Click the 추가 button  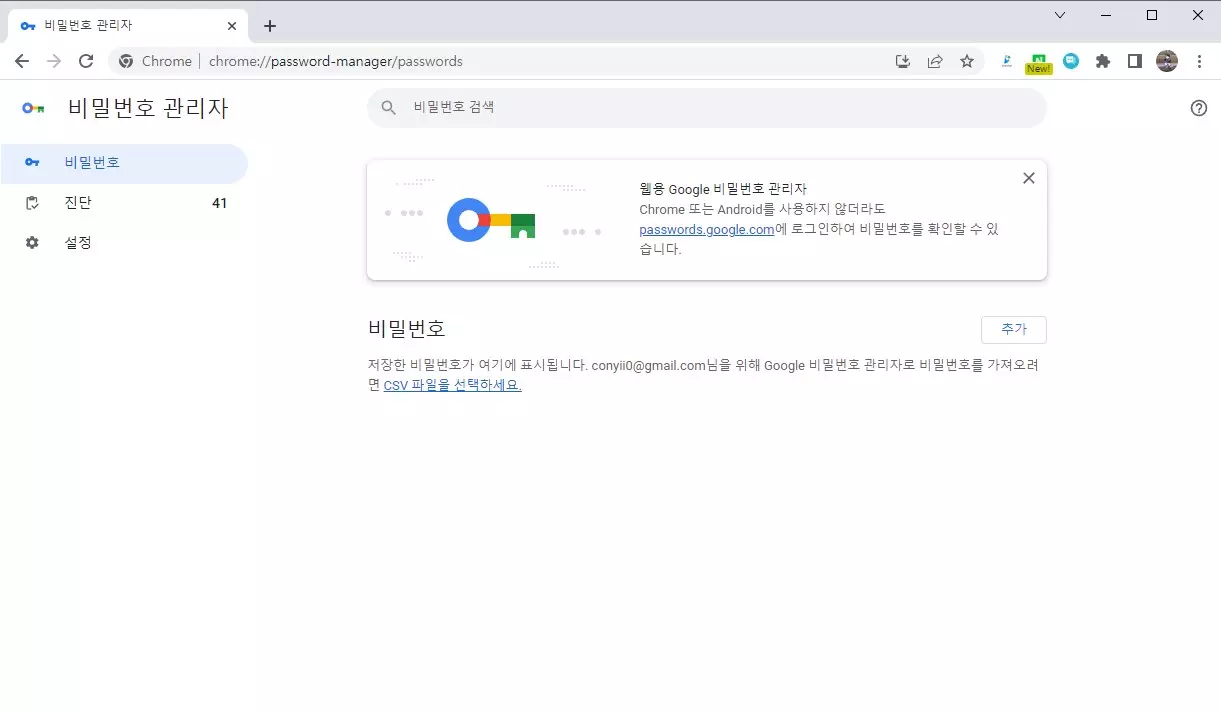pos(1014,329)
